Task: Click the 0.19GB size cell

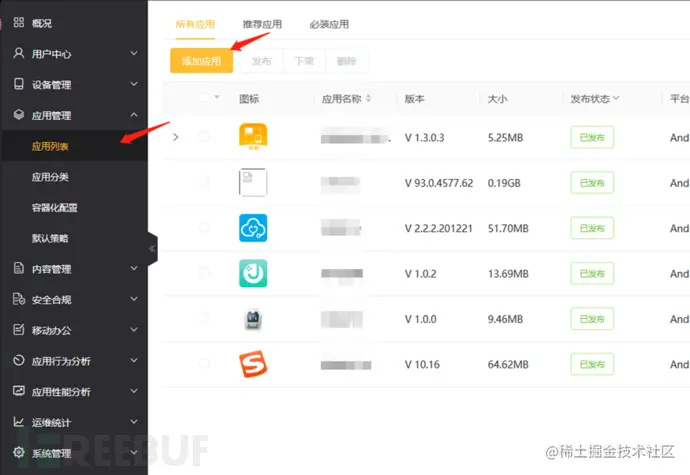Action: [504, 183]
